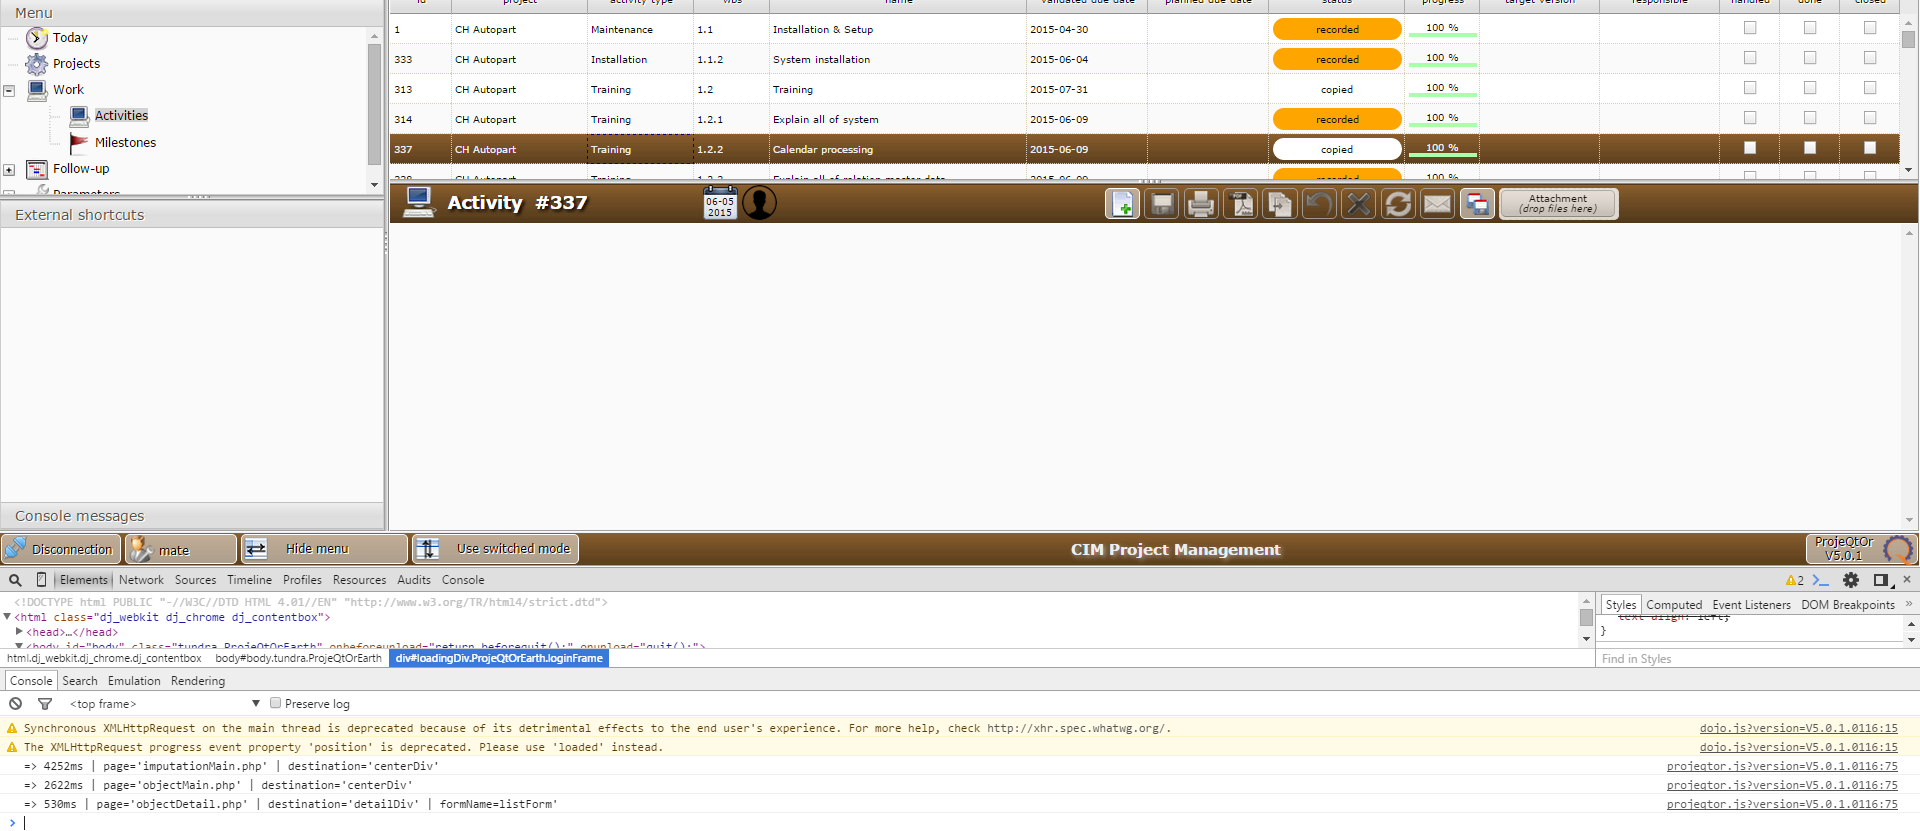Click the Follow-up calendar icon in the menu
The width and height of the screenshot is (1920, 831).
[x=37, y=169]
